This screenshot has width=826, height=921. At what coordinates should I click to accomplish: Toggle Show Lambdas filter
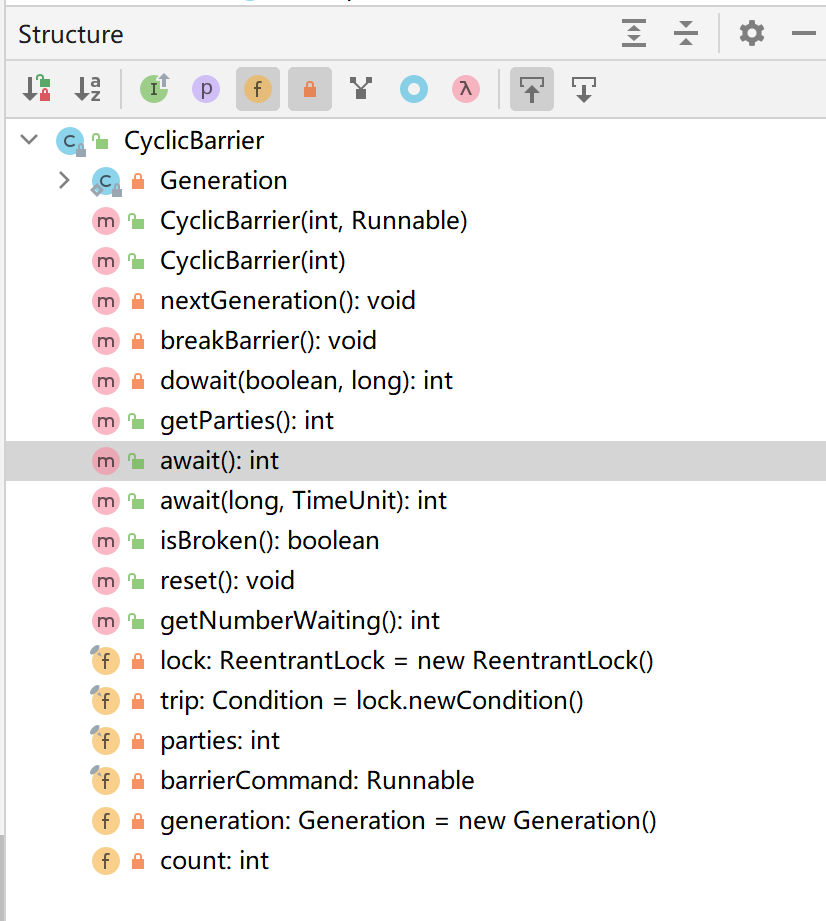(x=466, y=89)
